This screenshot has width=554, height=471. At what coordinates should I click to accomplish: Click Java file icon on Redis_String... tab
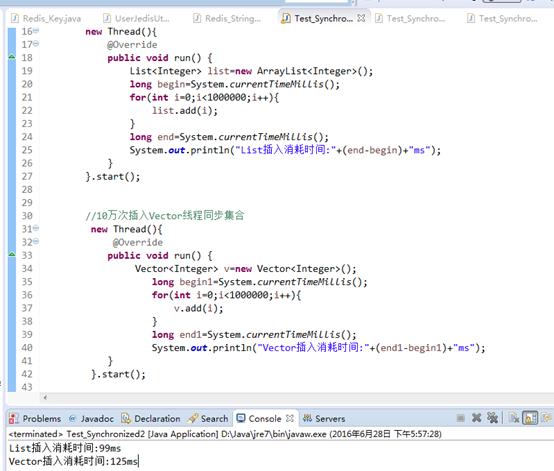[x=197, y=18]
